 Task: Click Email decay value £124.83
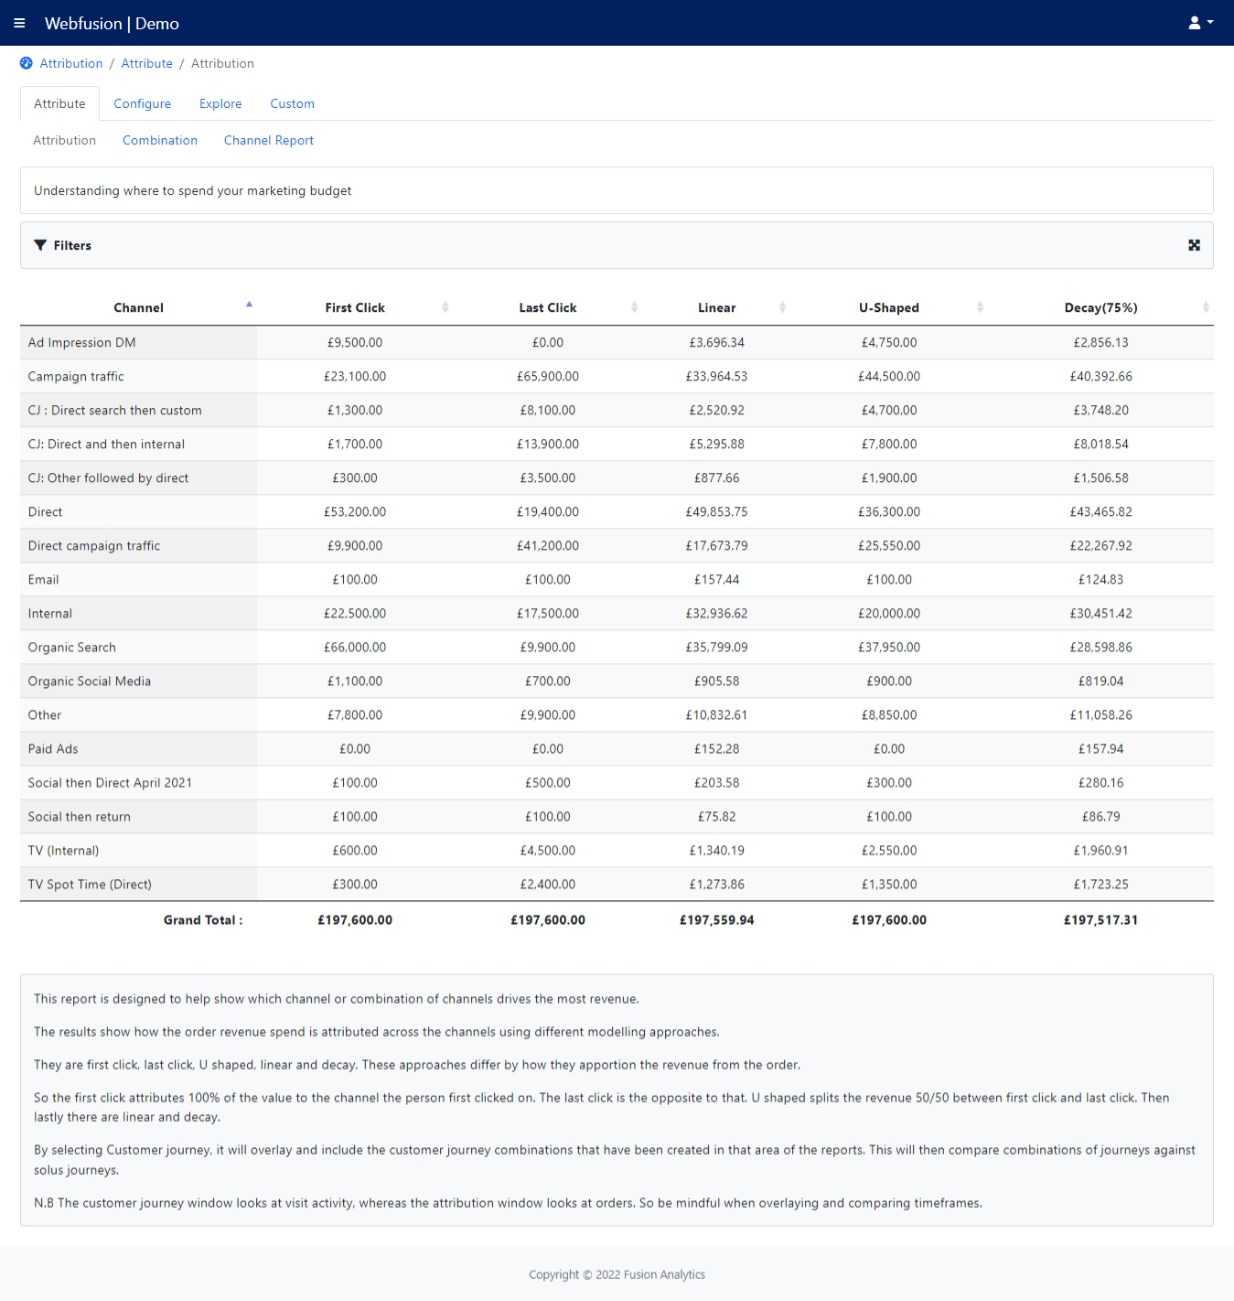point(1101,580)
